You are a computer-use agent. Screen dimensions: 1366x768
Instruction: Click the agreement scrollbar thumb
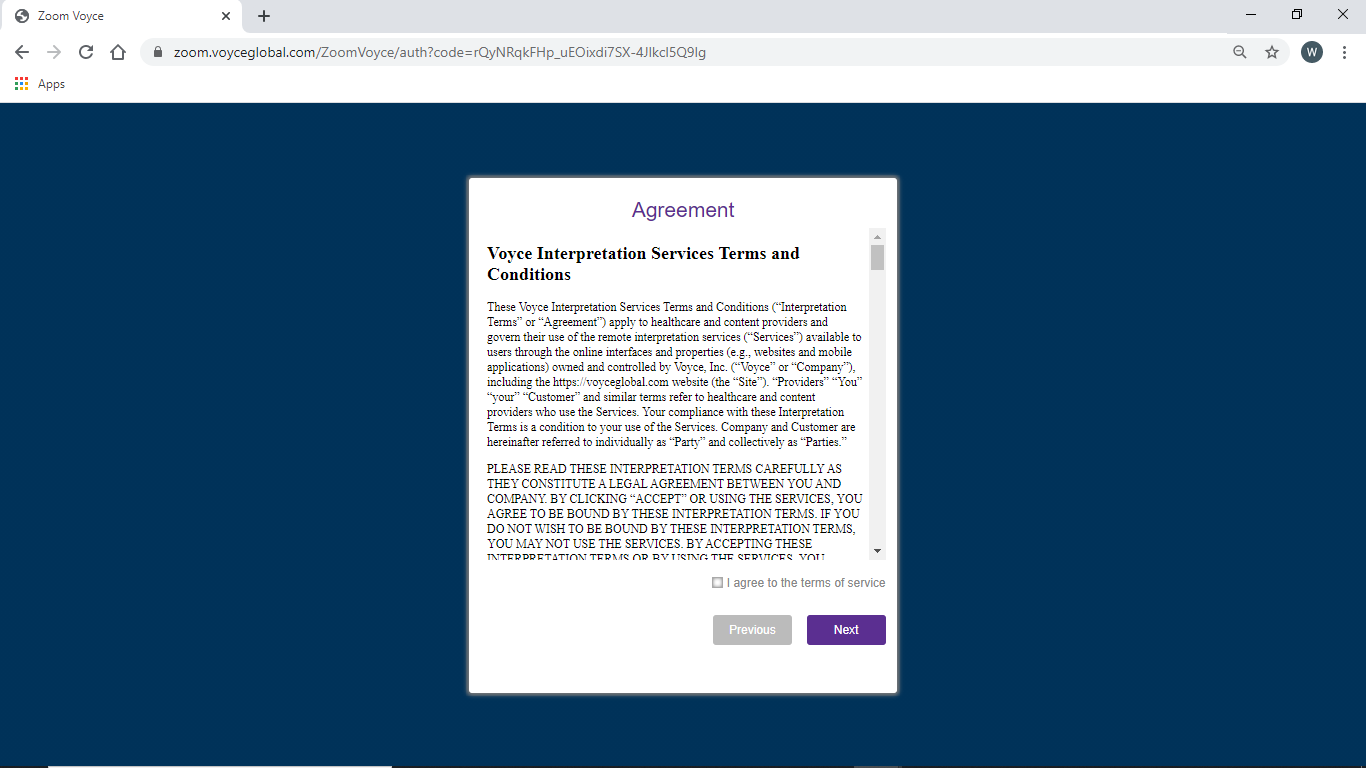click(877, 258)
